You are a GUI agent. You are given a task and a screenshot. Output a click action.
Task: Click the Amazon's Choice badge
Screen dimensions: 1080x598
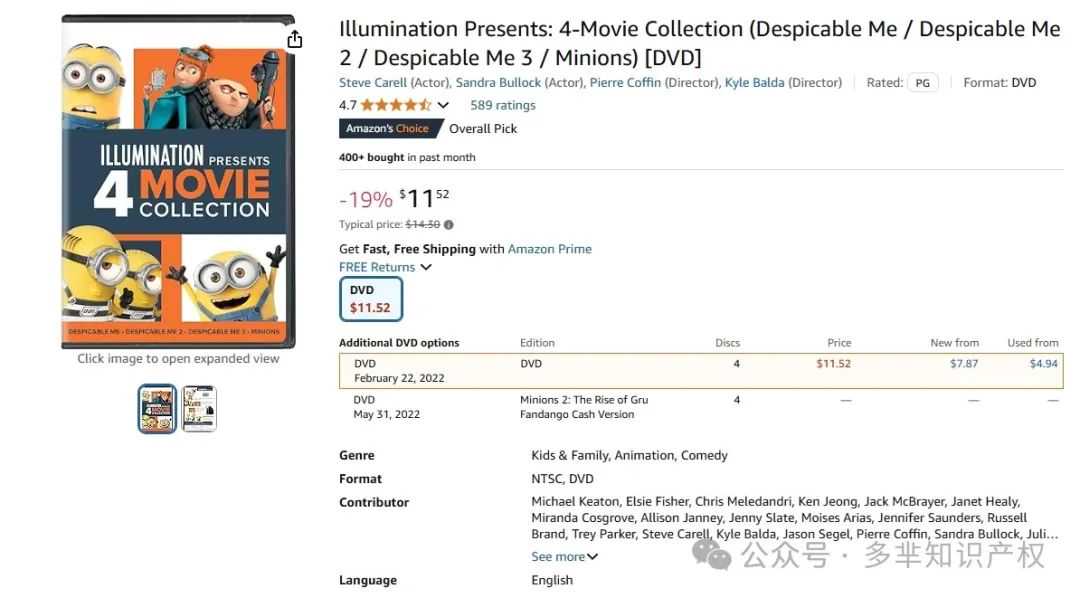pos(387,129)
